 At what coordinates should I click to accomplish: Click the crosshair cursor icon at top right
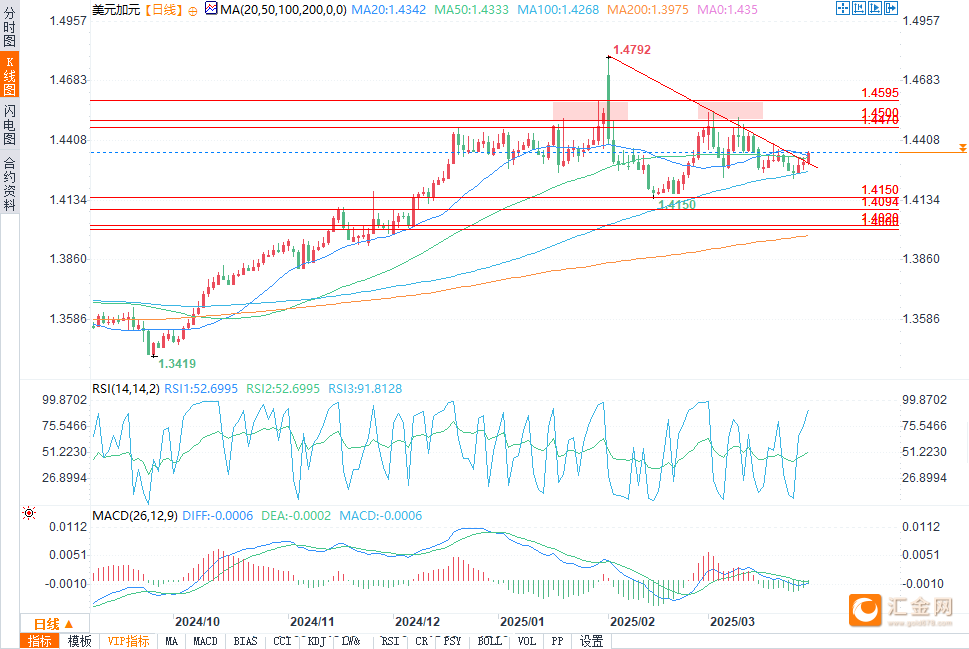[842, 8]
